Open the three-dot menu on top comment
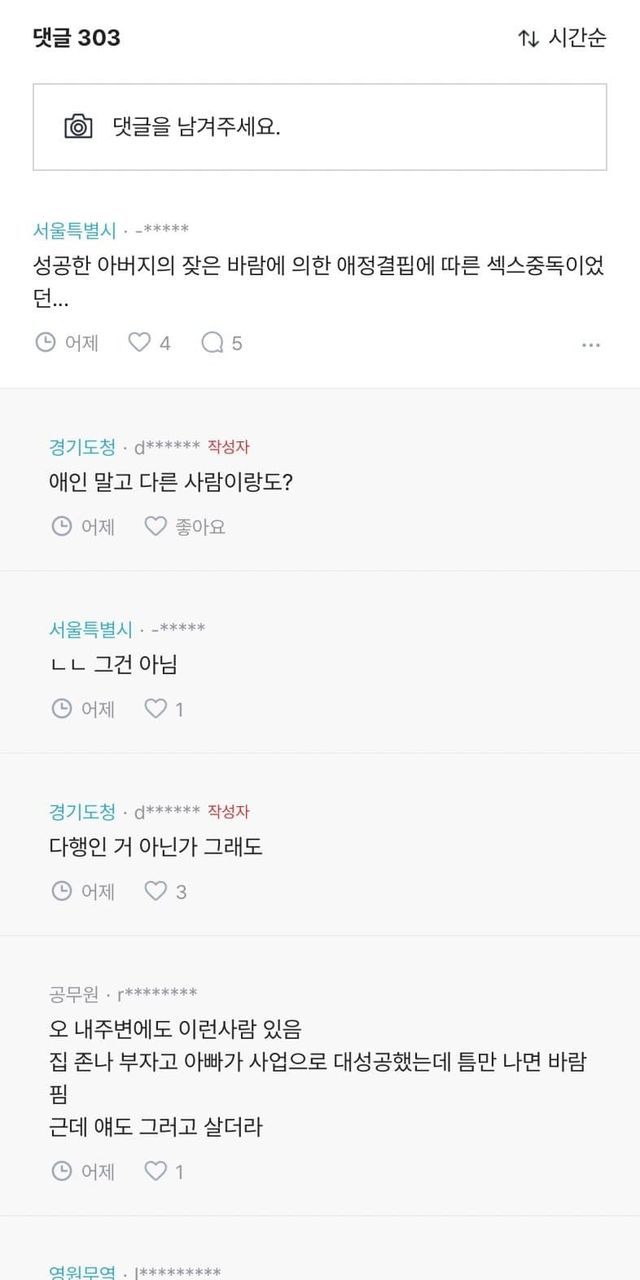Viewport: 640px width, 1280px height. pyautogui.click(x=591, y=345)
